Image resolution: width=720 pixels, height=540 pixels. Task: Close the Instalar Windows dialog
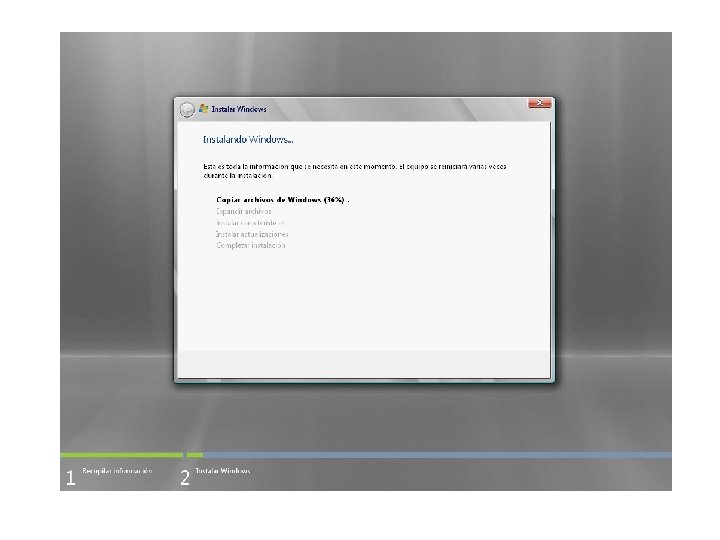[x=540, y=103]
